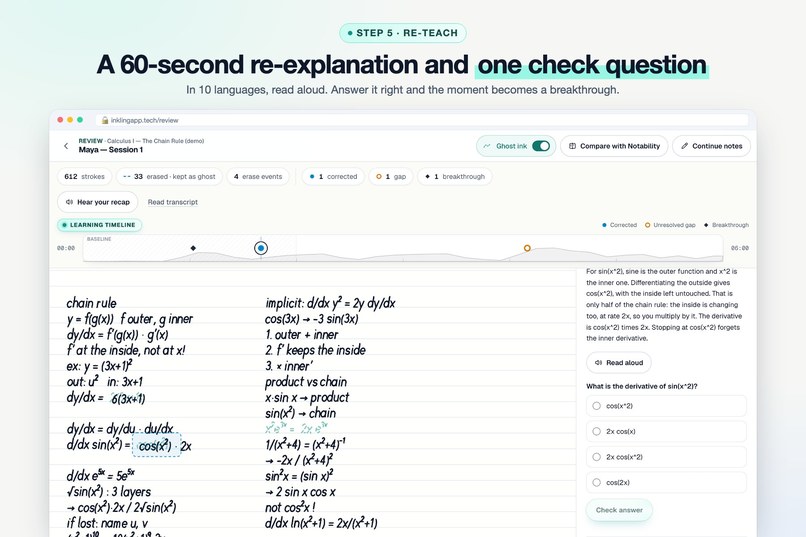806x537 pixels.
Task: Click the note line 'product vs chain'
Action: click(x=306, y=382)
